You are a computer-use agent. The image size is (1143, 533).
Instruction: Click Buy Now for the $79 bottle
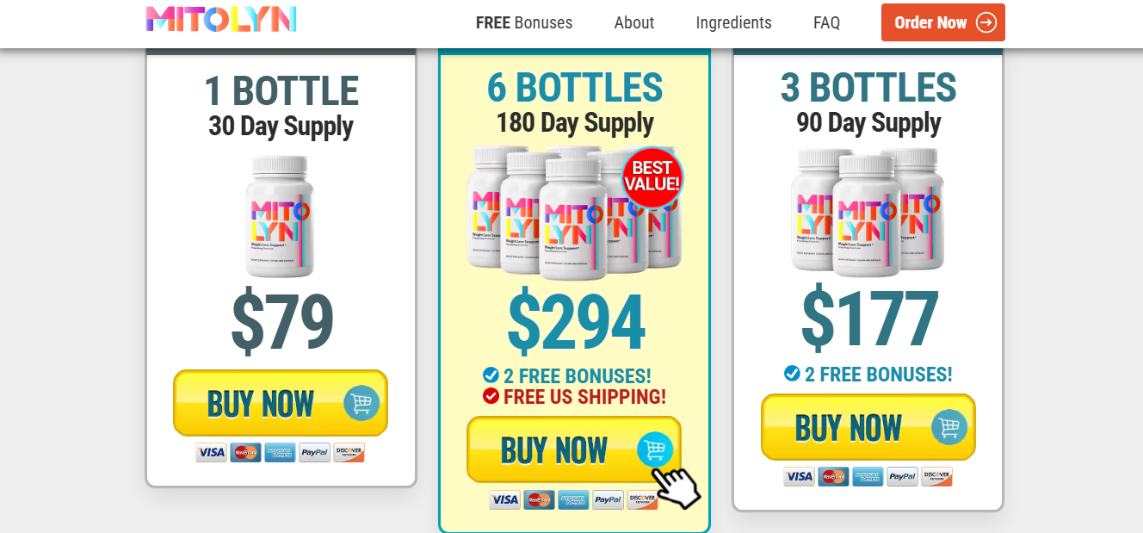pyautogui.click(x=281, y=403)
